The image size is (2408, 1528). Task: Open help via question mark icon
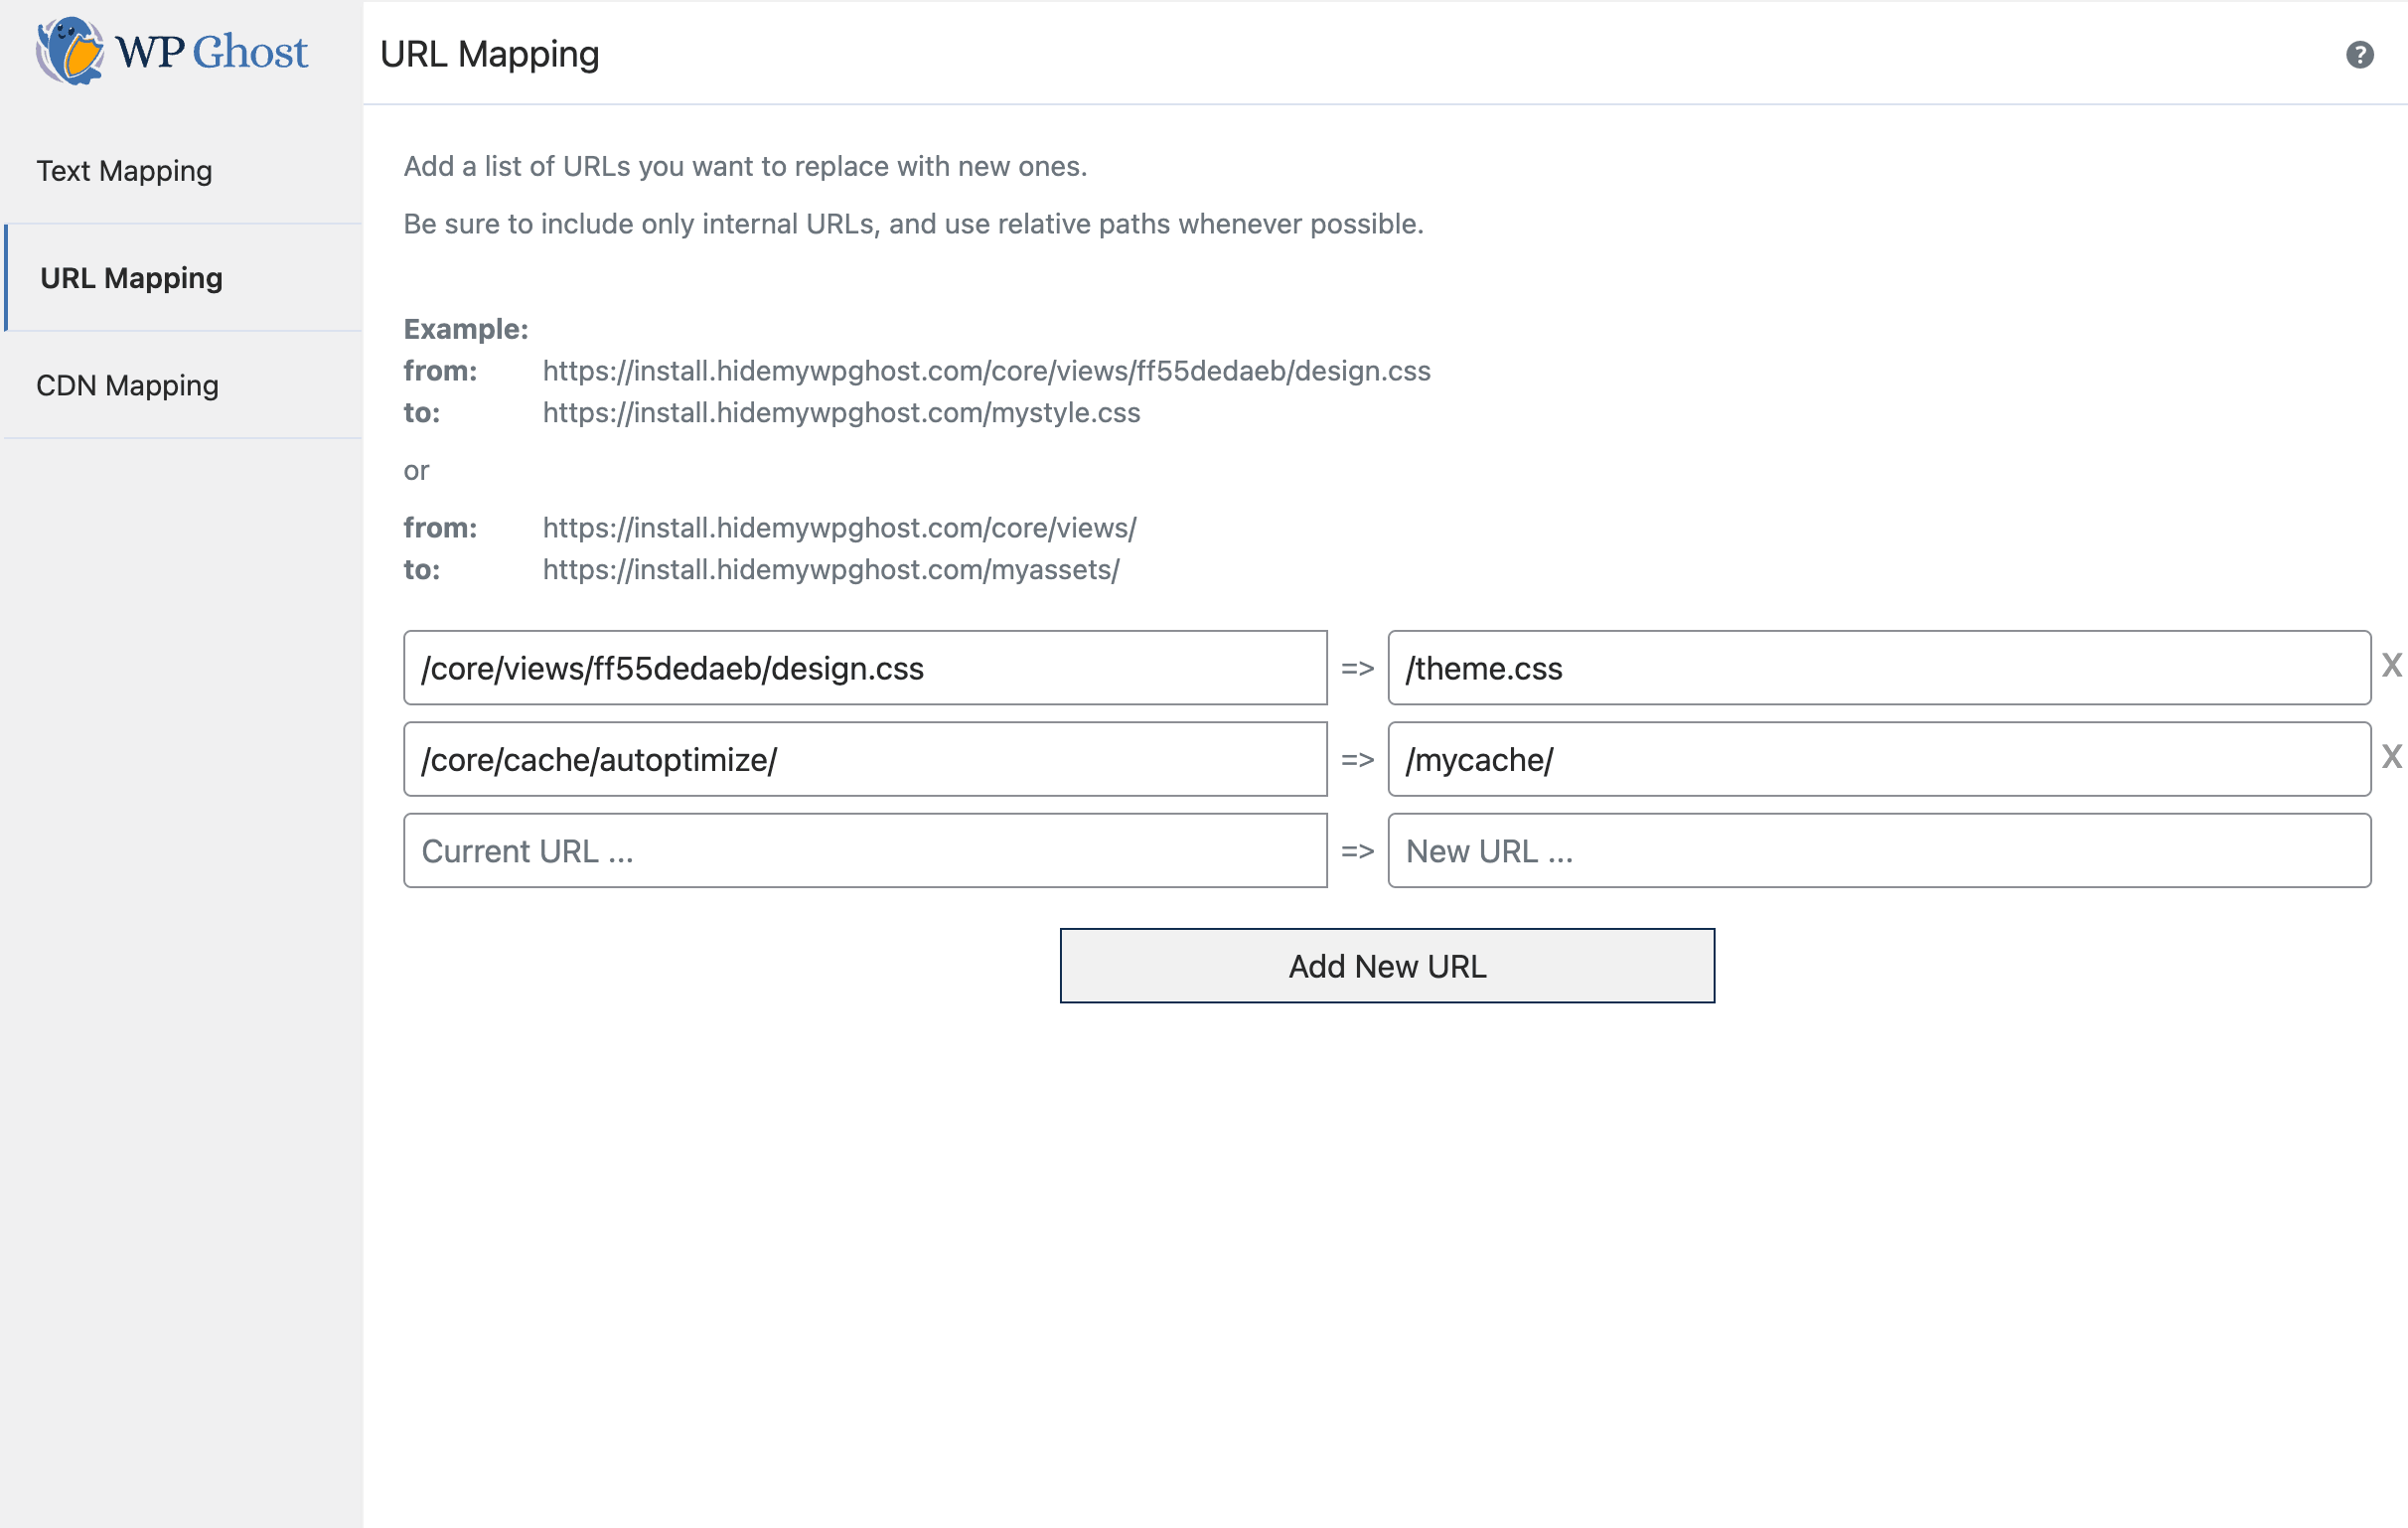click(2359, 55)
